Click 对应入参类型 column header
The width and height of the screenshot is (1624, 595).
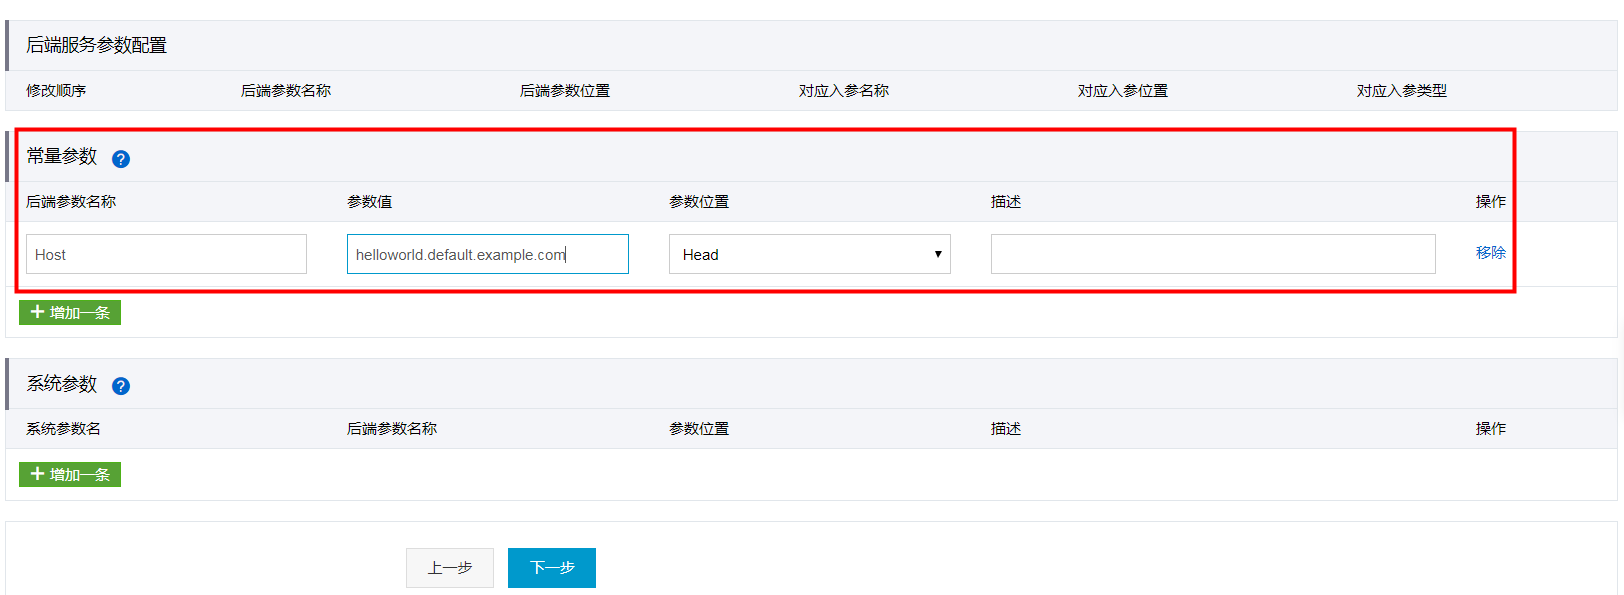click(1402, 90)
